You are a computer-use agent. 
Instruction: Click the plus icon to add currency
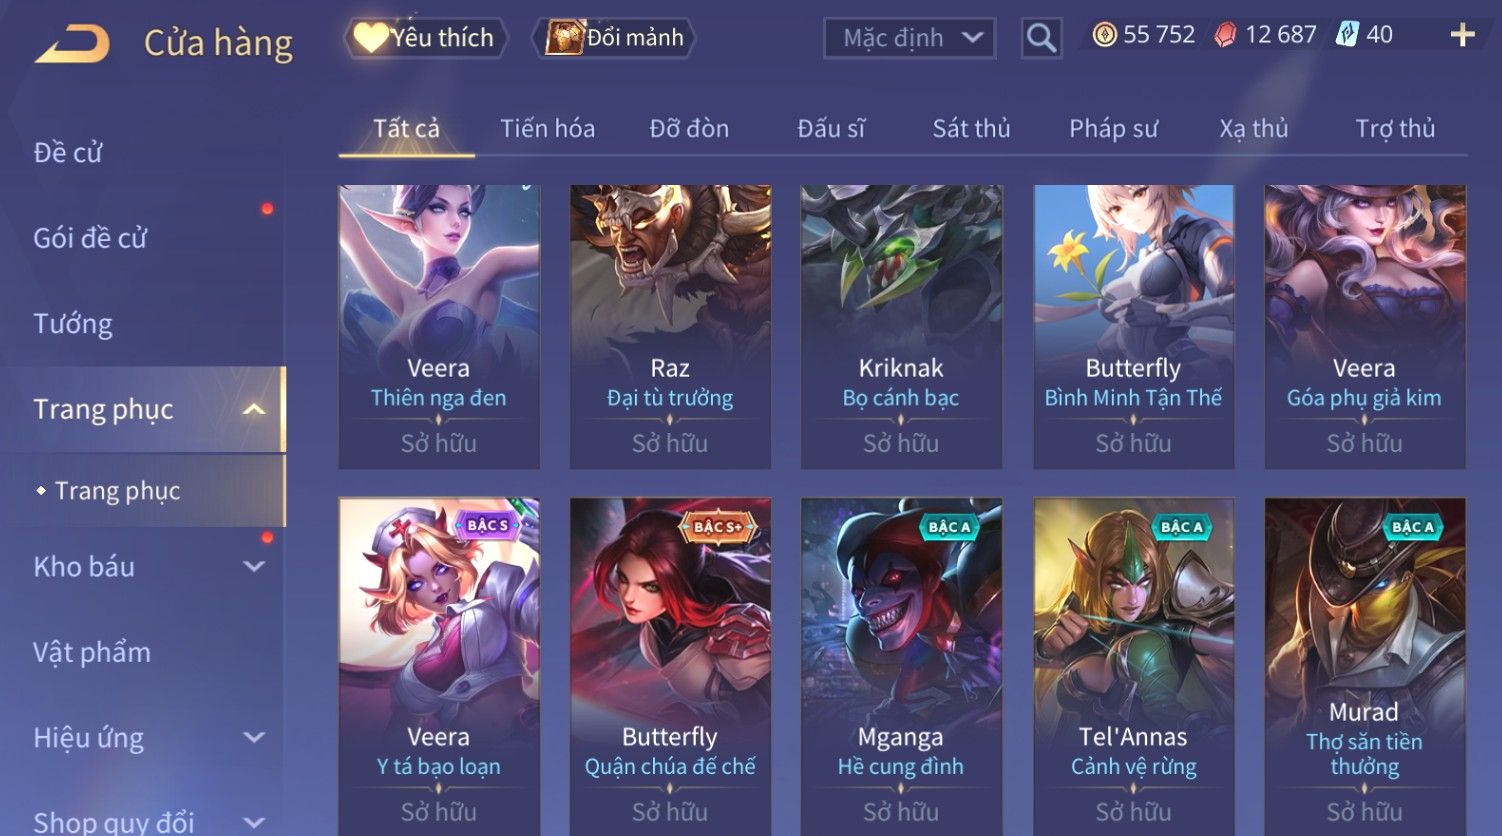1462,35
